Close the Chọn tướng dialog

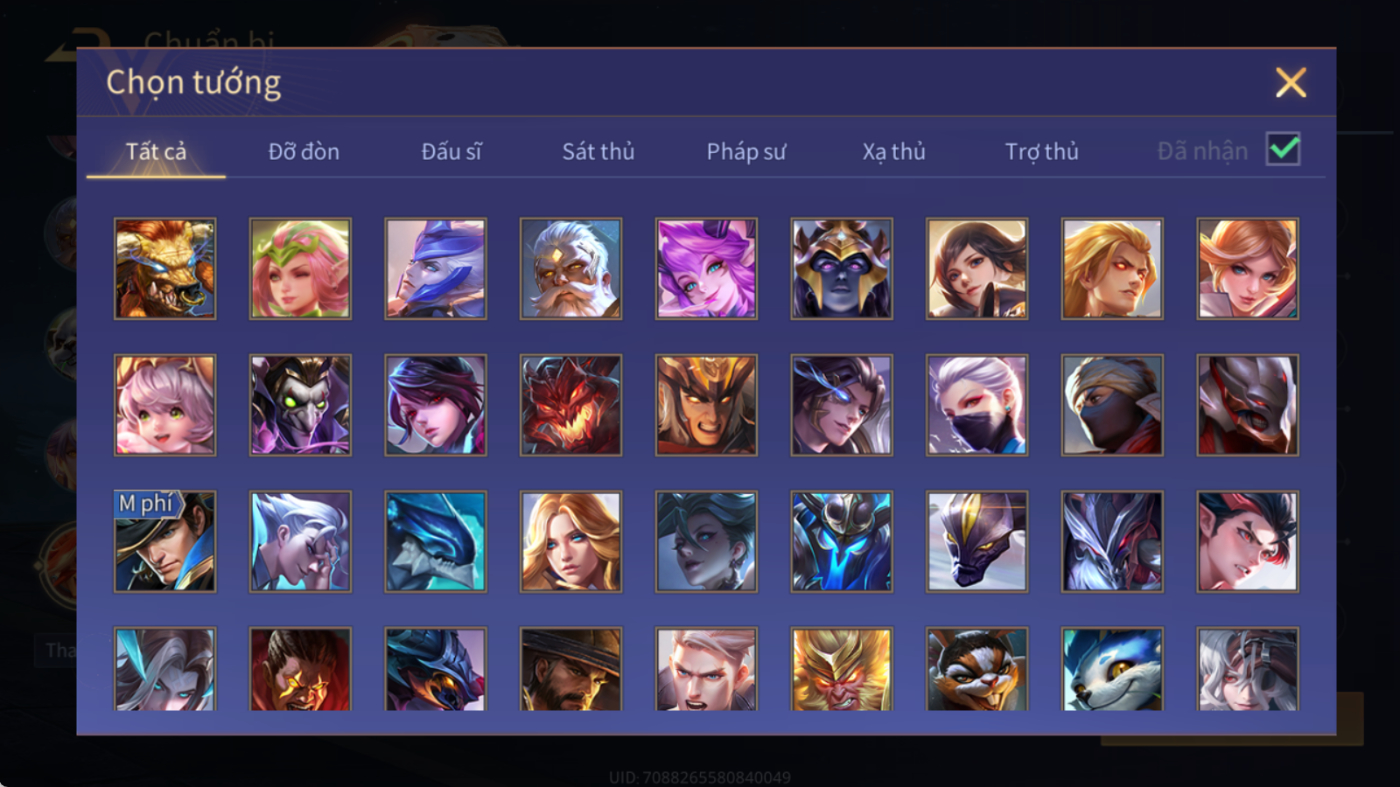[1291, 82]
